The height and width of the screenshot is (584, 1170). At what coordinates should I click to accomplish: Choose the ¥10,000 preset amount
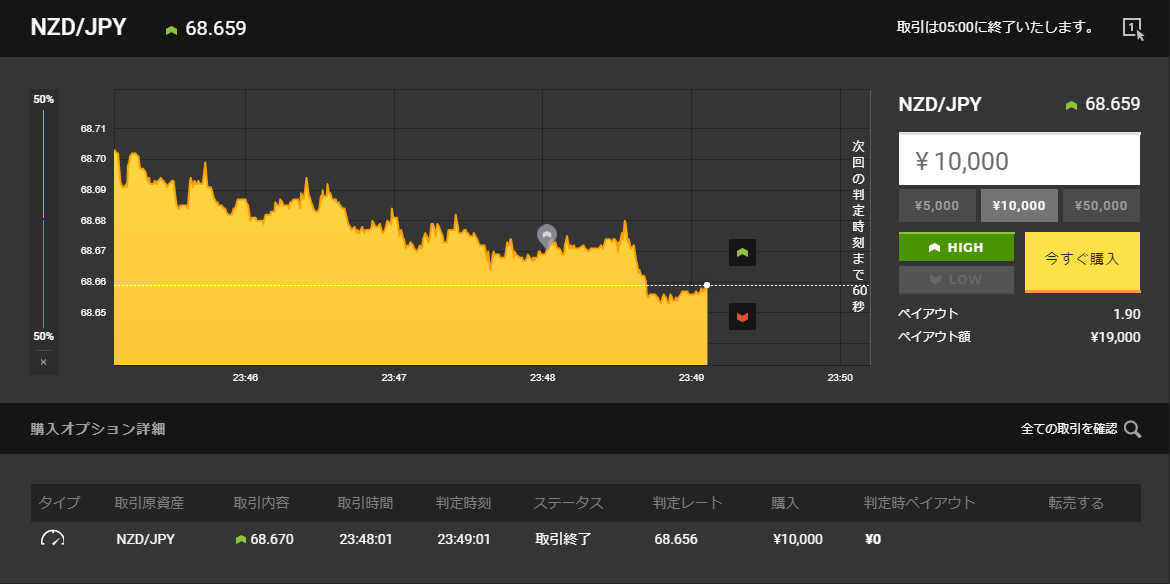pyautogui.click(x=1019, y=206)
